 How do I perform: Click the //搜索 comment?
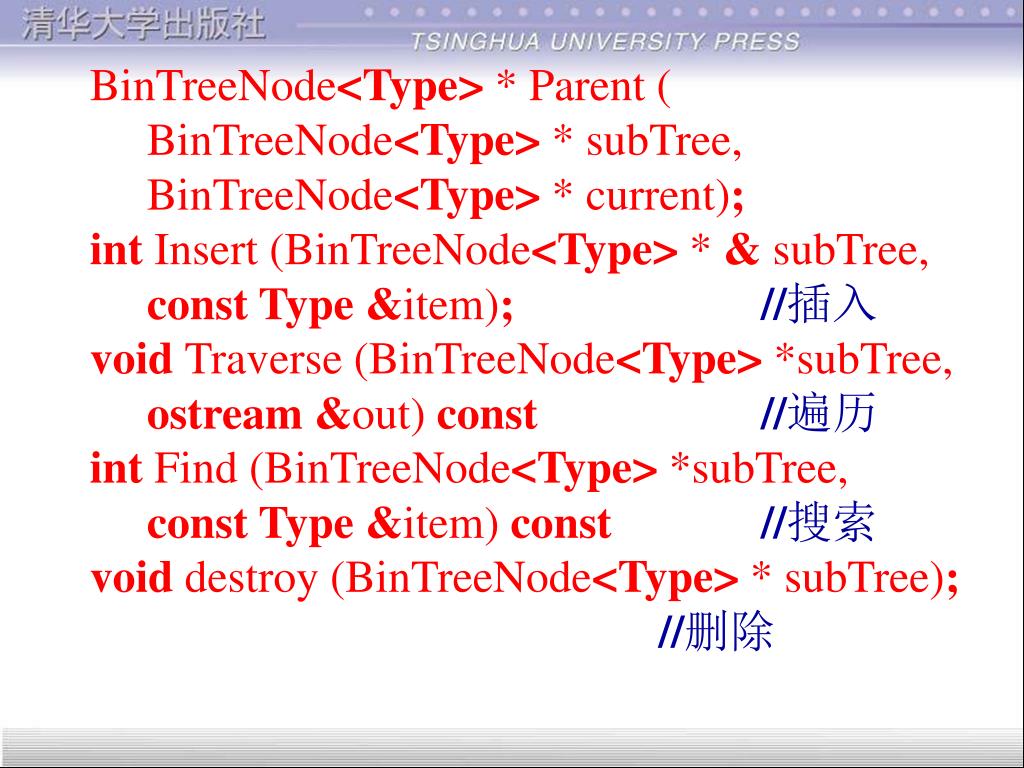coord(818,522)
